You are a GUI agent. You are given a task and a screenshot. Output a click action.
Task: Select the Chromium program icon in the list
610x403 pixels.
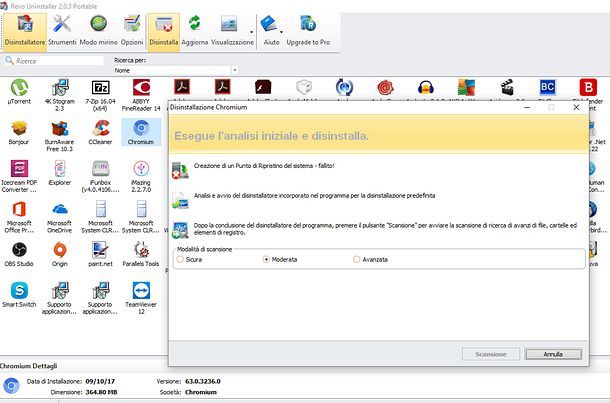click(x=141, y=133)
